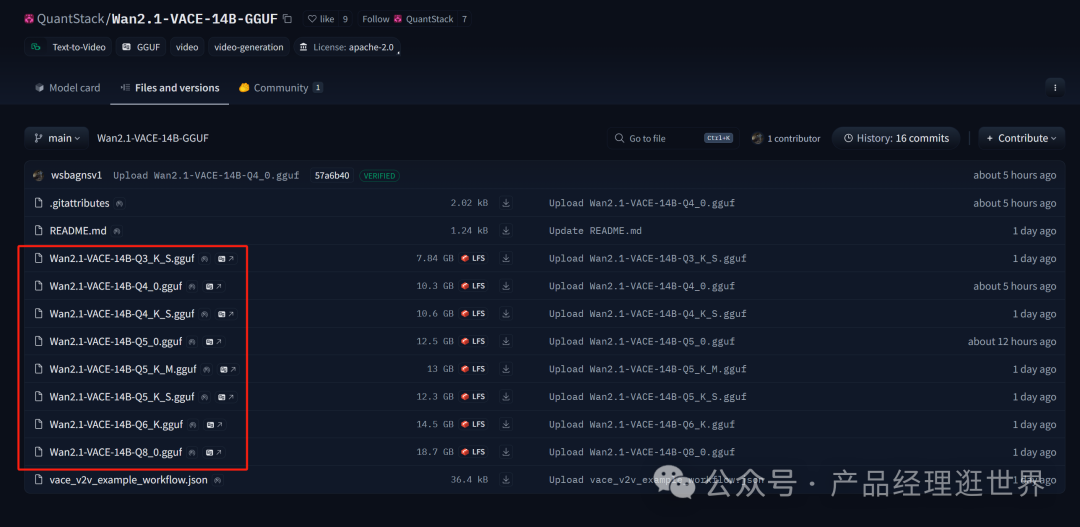Select the Text-to-Video tag

click(68, 47)
